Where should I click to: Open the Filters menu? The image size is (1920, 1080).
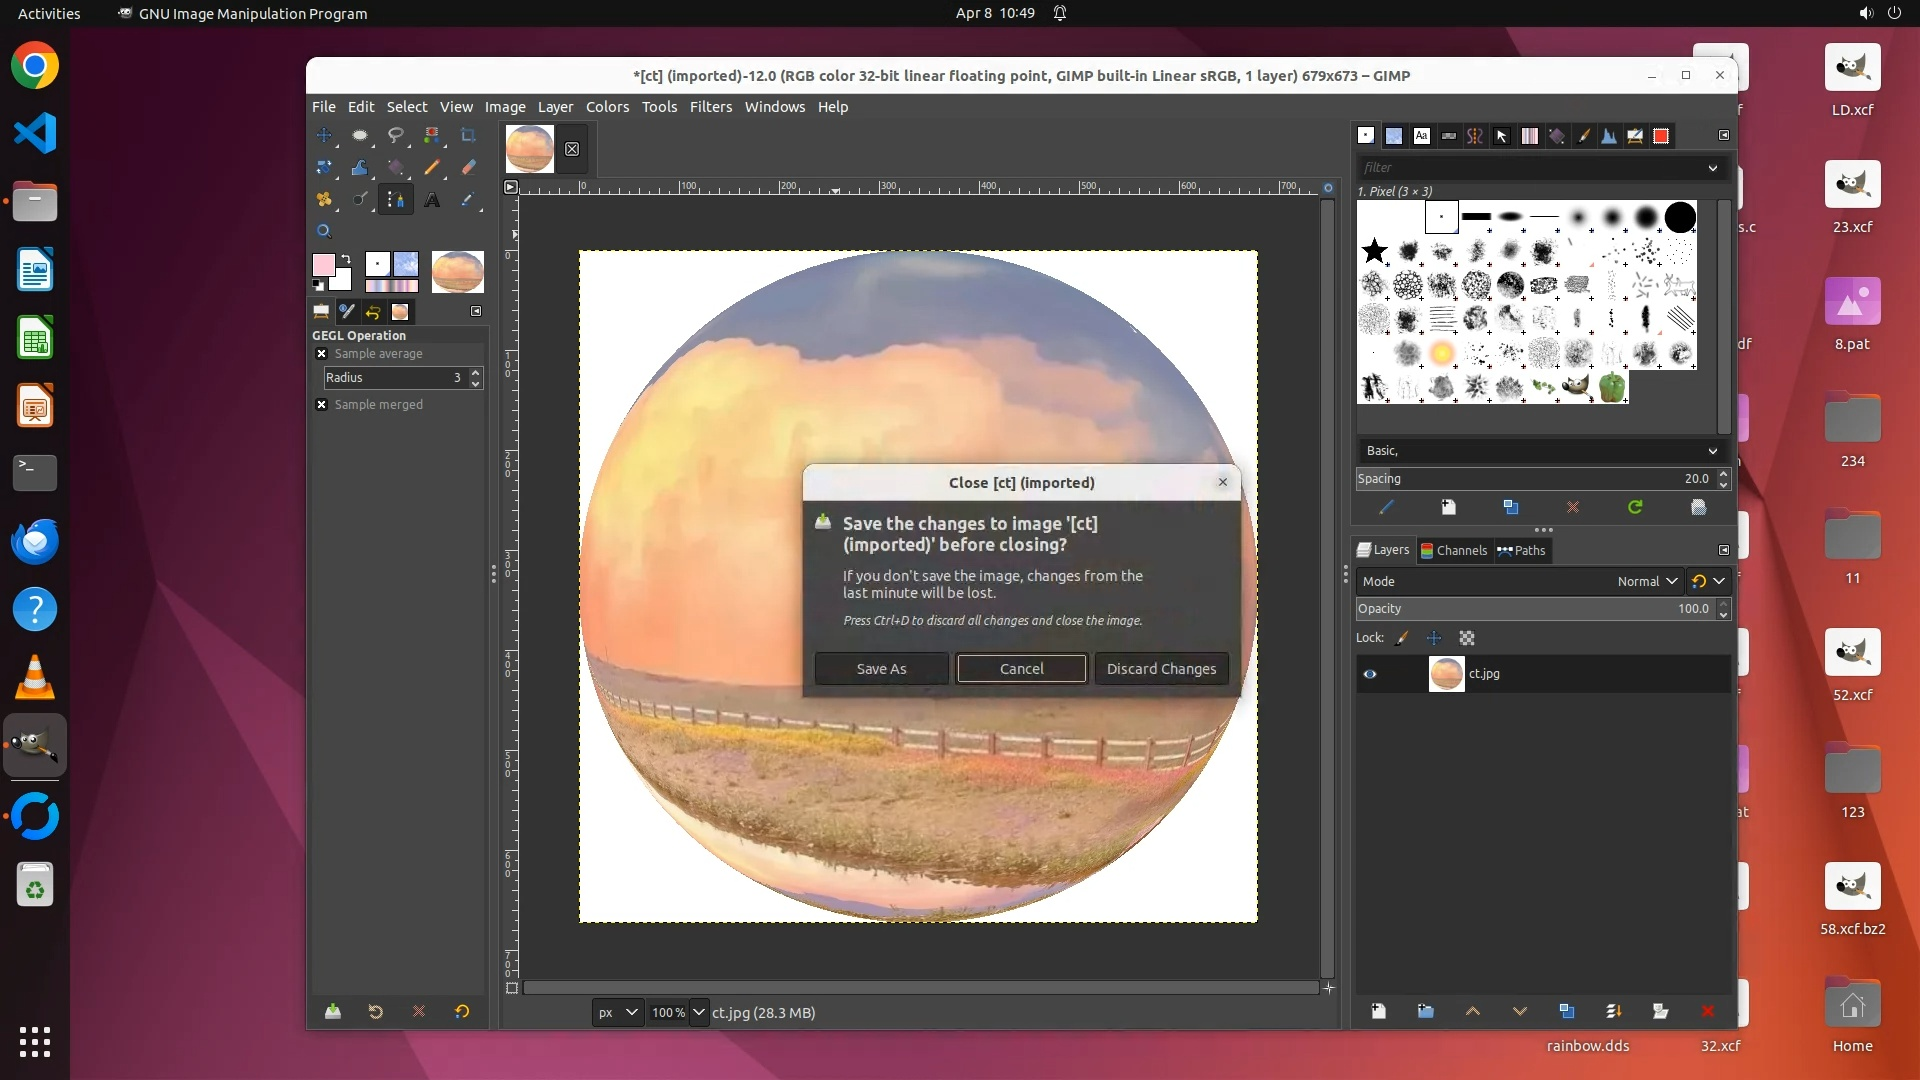coord(710,107)
